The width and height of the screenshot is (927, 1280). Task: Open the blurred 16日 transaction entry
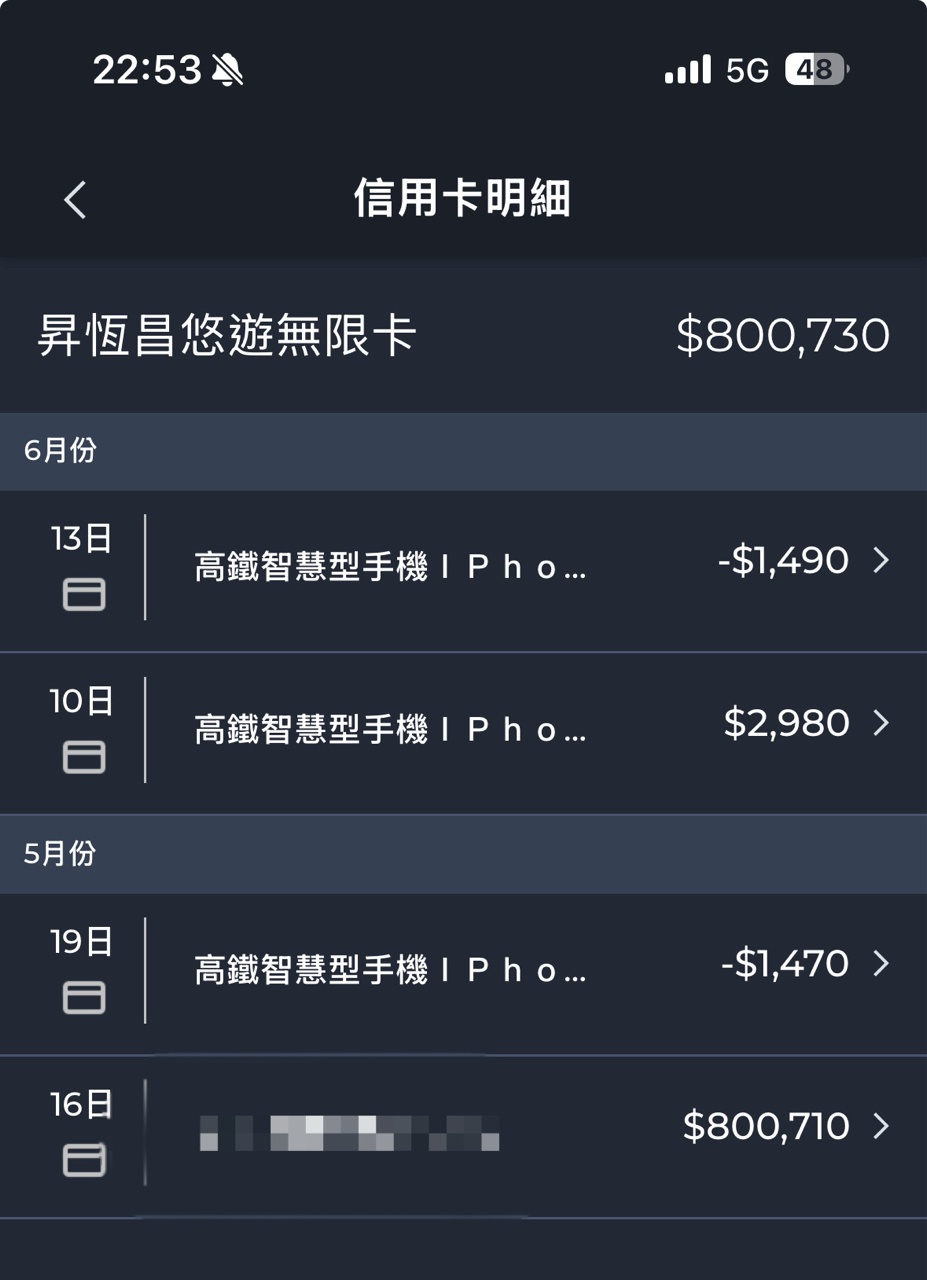pyautogui.click(x=350, y=1133)
